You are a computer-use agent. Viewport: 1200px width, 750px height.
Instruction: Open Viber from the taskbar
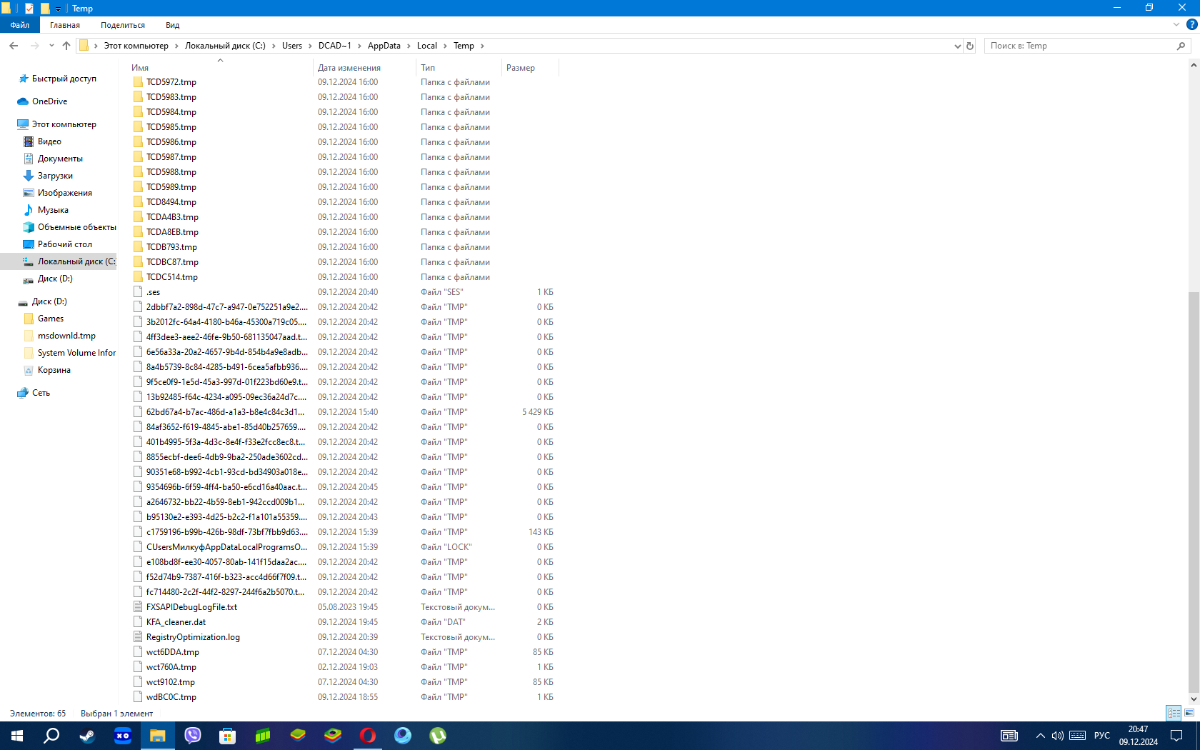click(193, 735)
